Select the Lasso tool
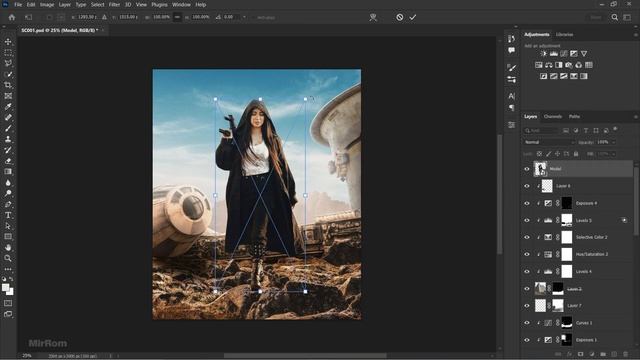Viewport: 640px width, 360px height. coord(8,63)
